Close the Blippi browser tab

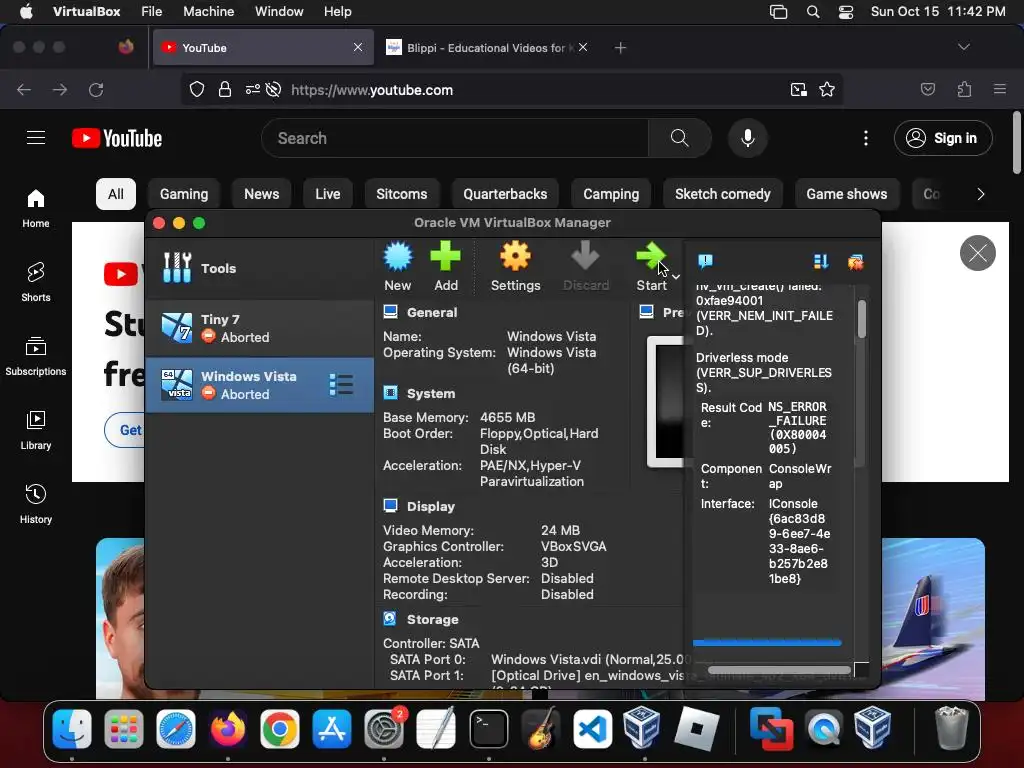[583, 47]
